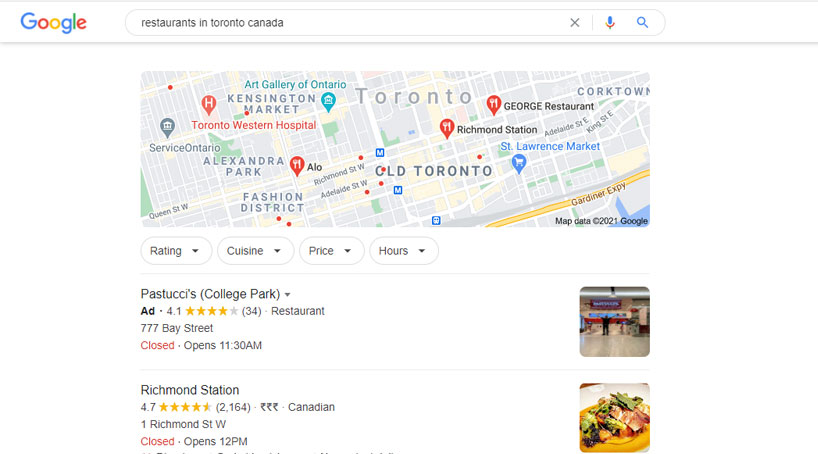Open the Hours filter dropdown

tap(404, 251)
